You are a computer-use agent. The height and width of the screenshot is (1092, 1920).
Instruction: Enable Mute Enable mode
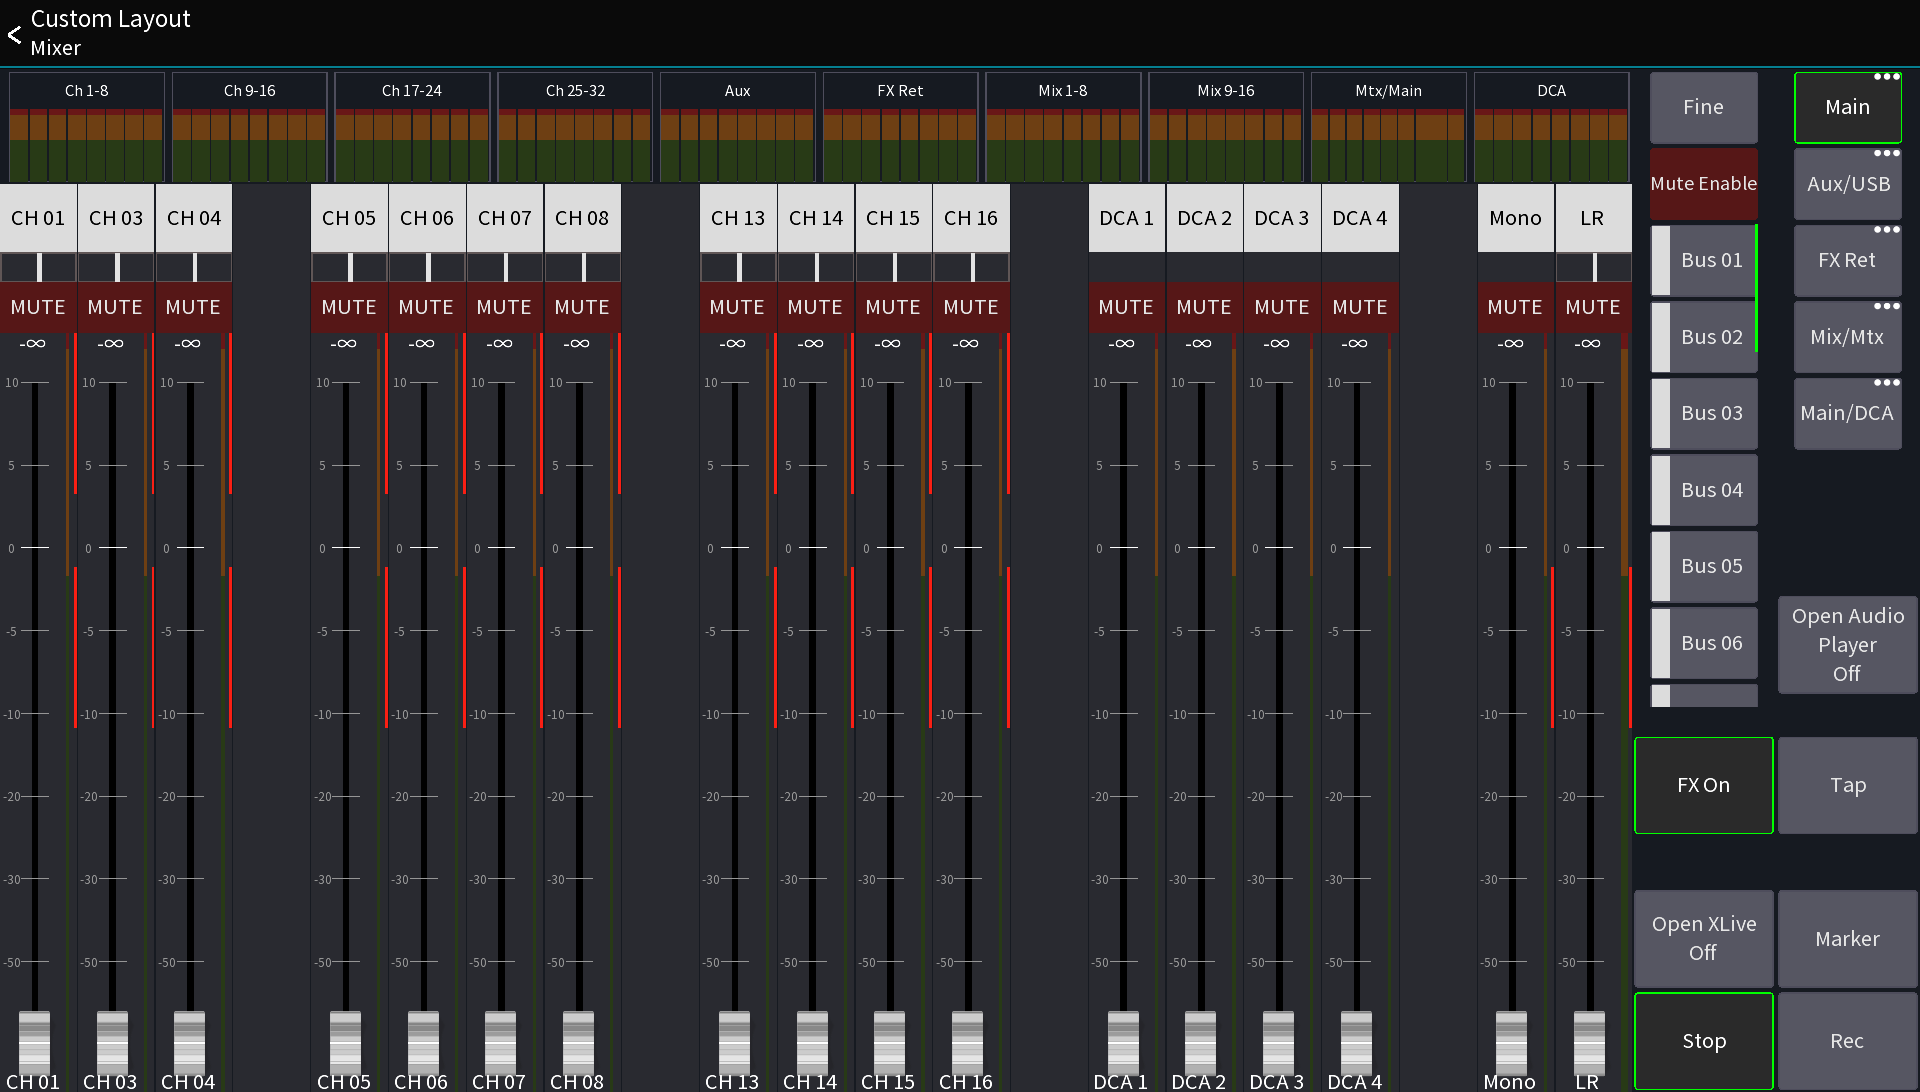click(1703, 183)
